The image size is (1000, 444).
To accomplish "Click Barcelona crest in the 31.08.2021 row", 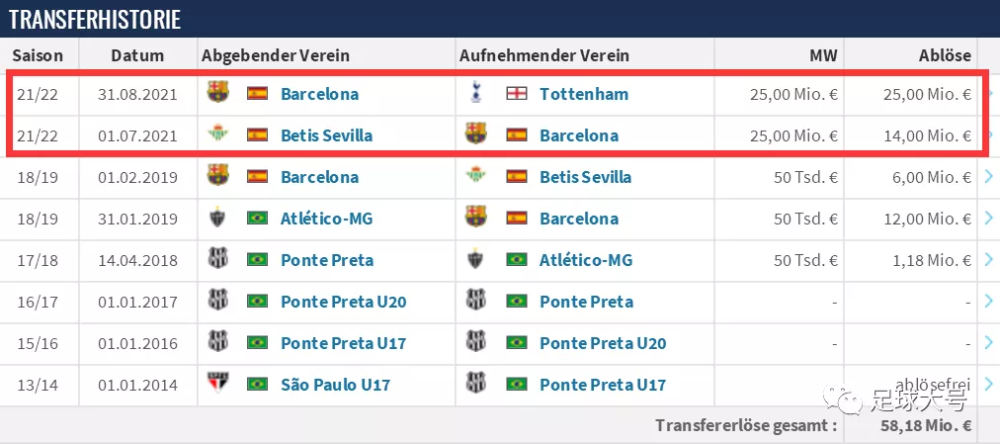I will (x=218, y=93).
